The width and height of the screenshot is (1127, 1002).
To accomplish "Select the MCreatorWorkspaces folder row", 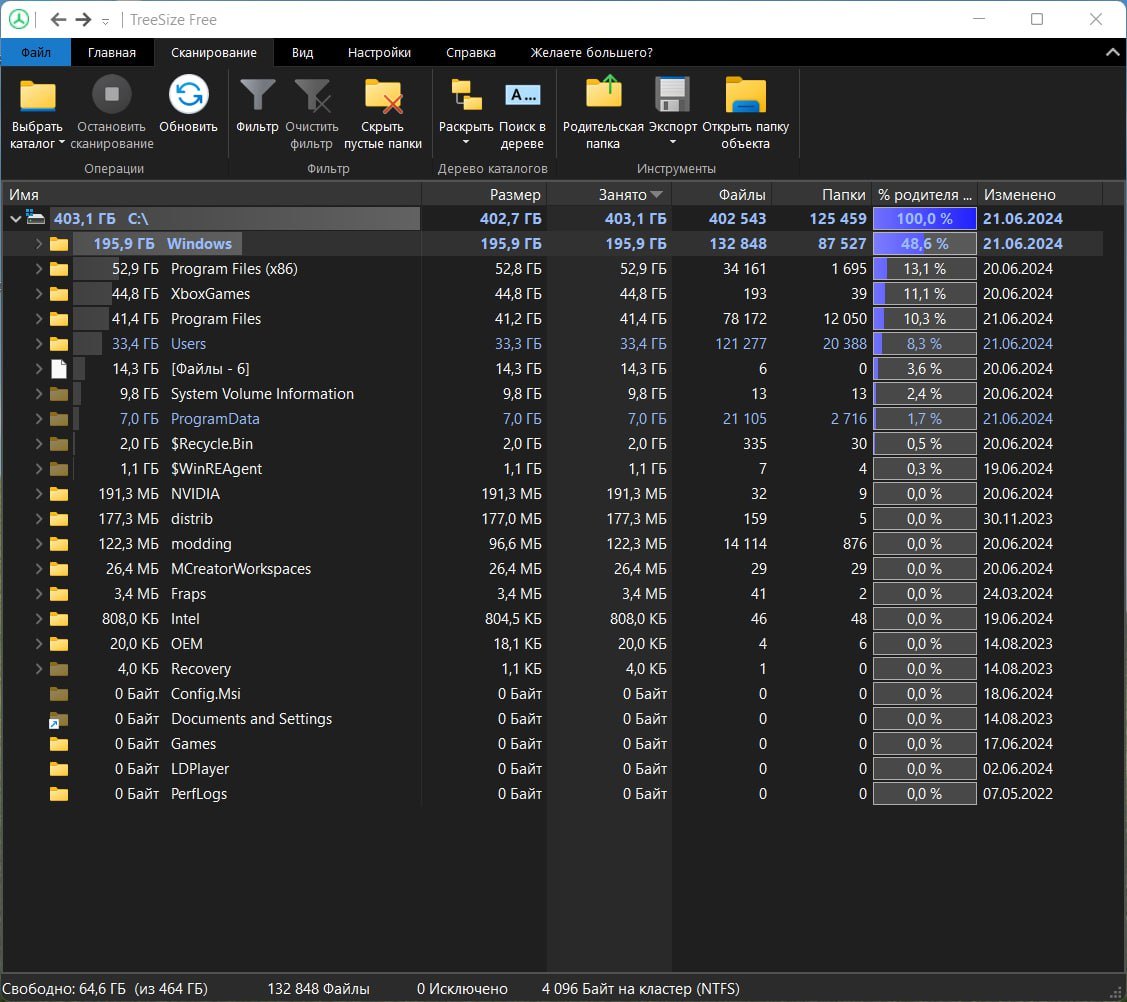I will (x=552, y=569).
